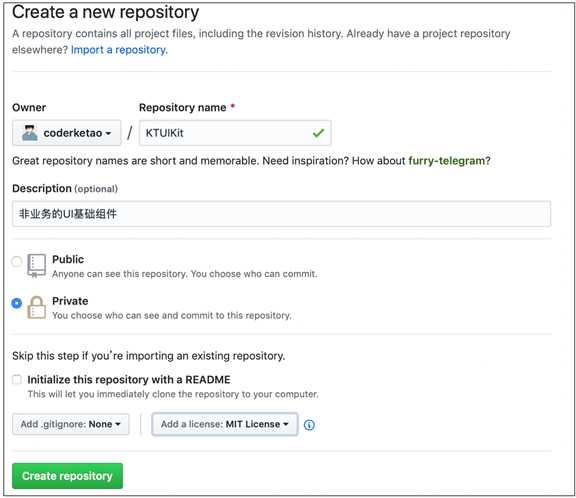Select the Public radio button
576x498 pixels.
tap(17, 261)
